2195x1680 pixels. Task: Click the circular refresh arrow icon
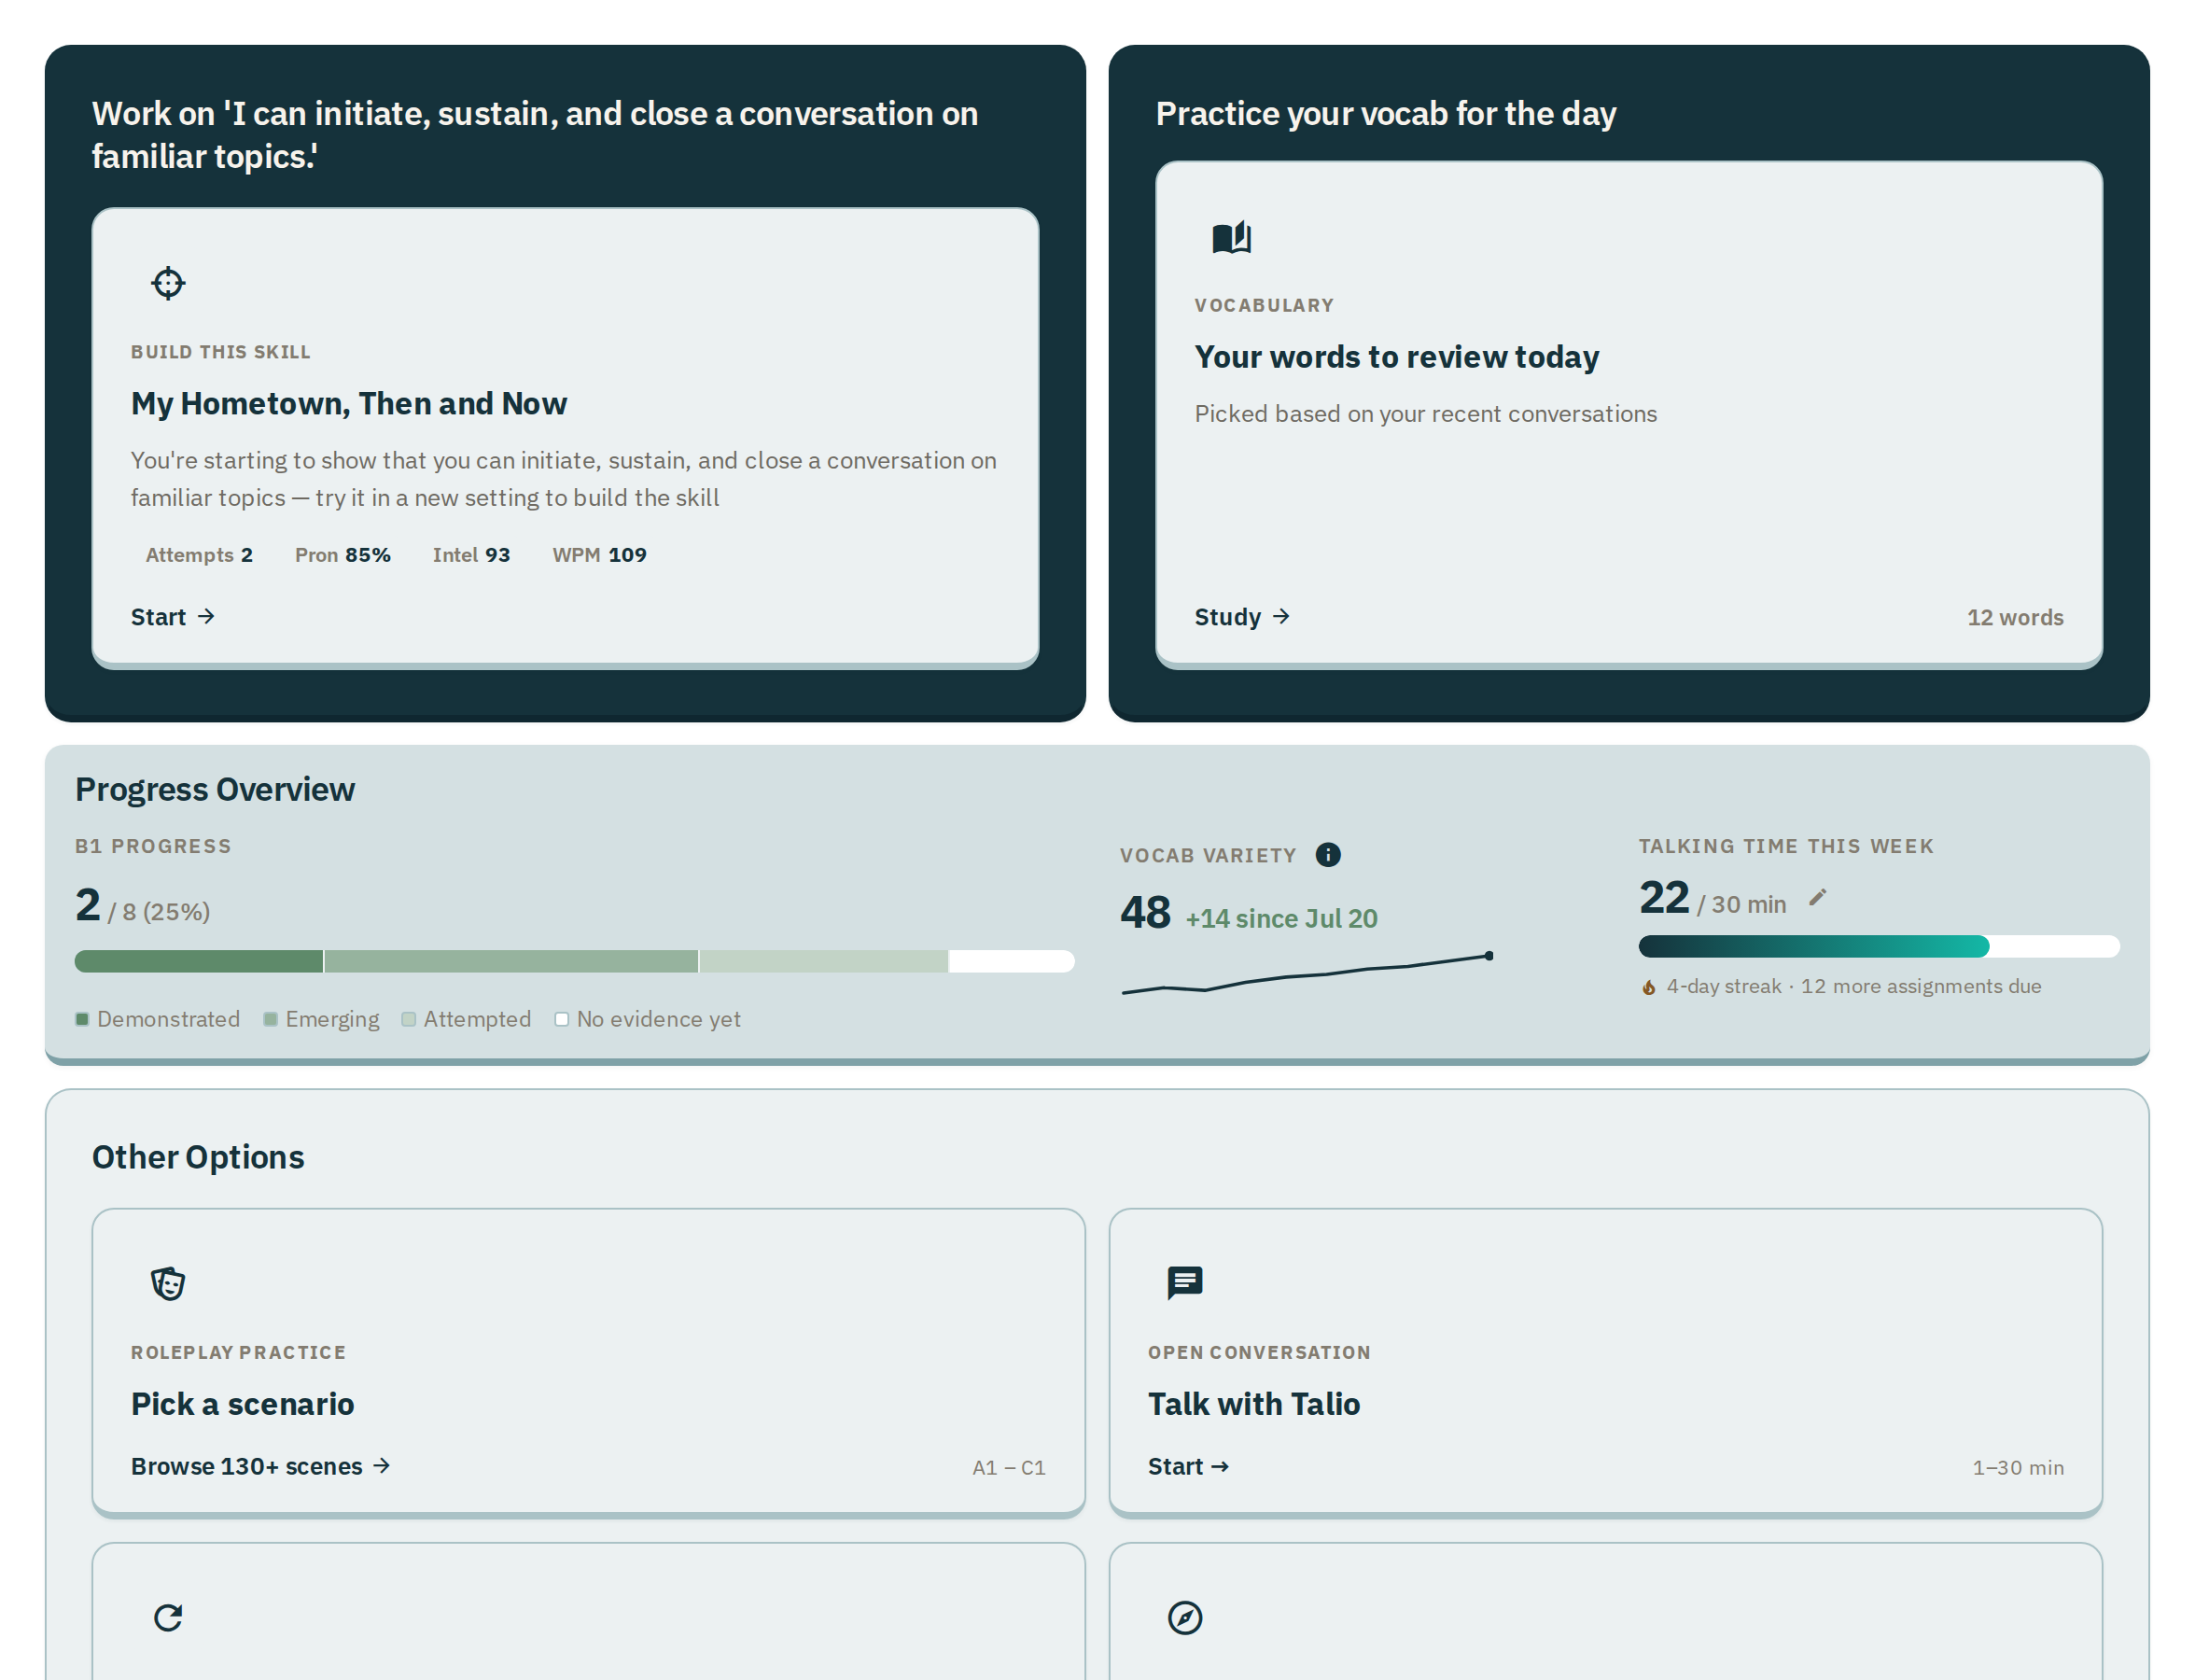168,1617
